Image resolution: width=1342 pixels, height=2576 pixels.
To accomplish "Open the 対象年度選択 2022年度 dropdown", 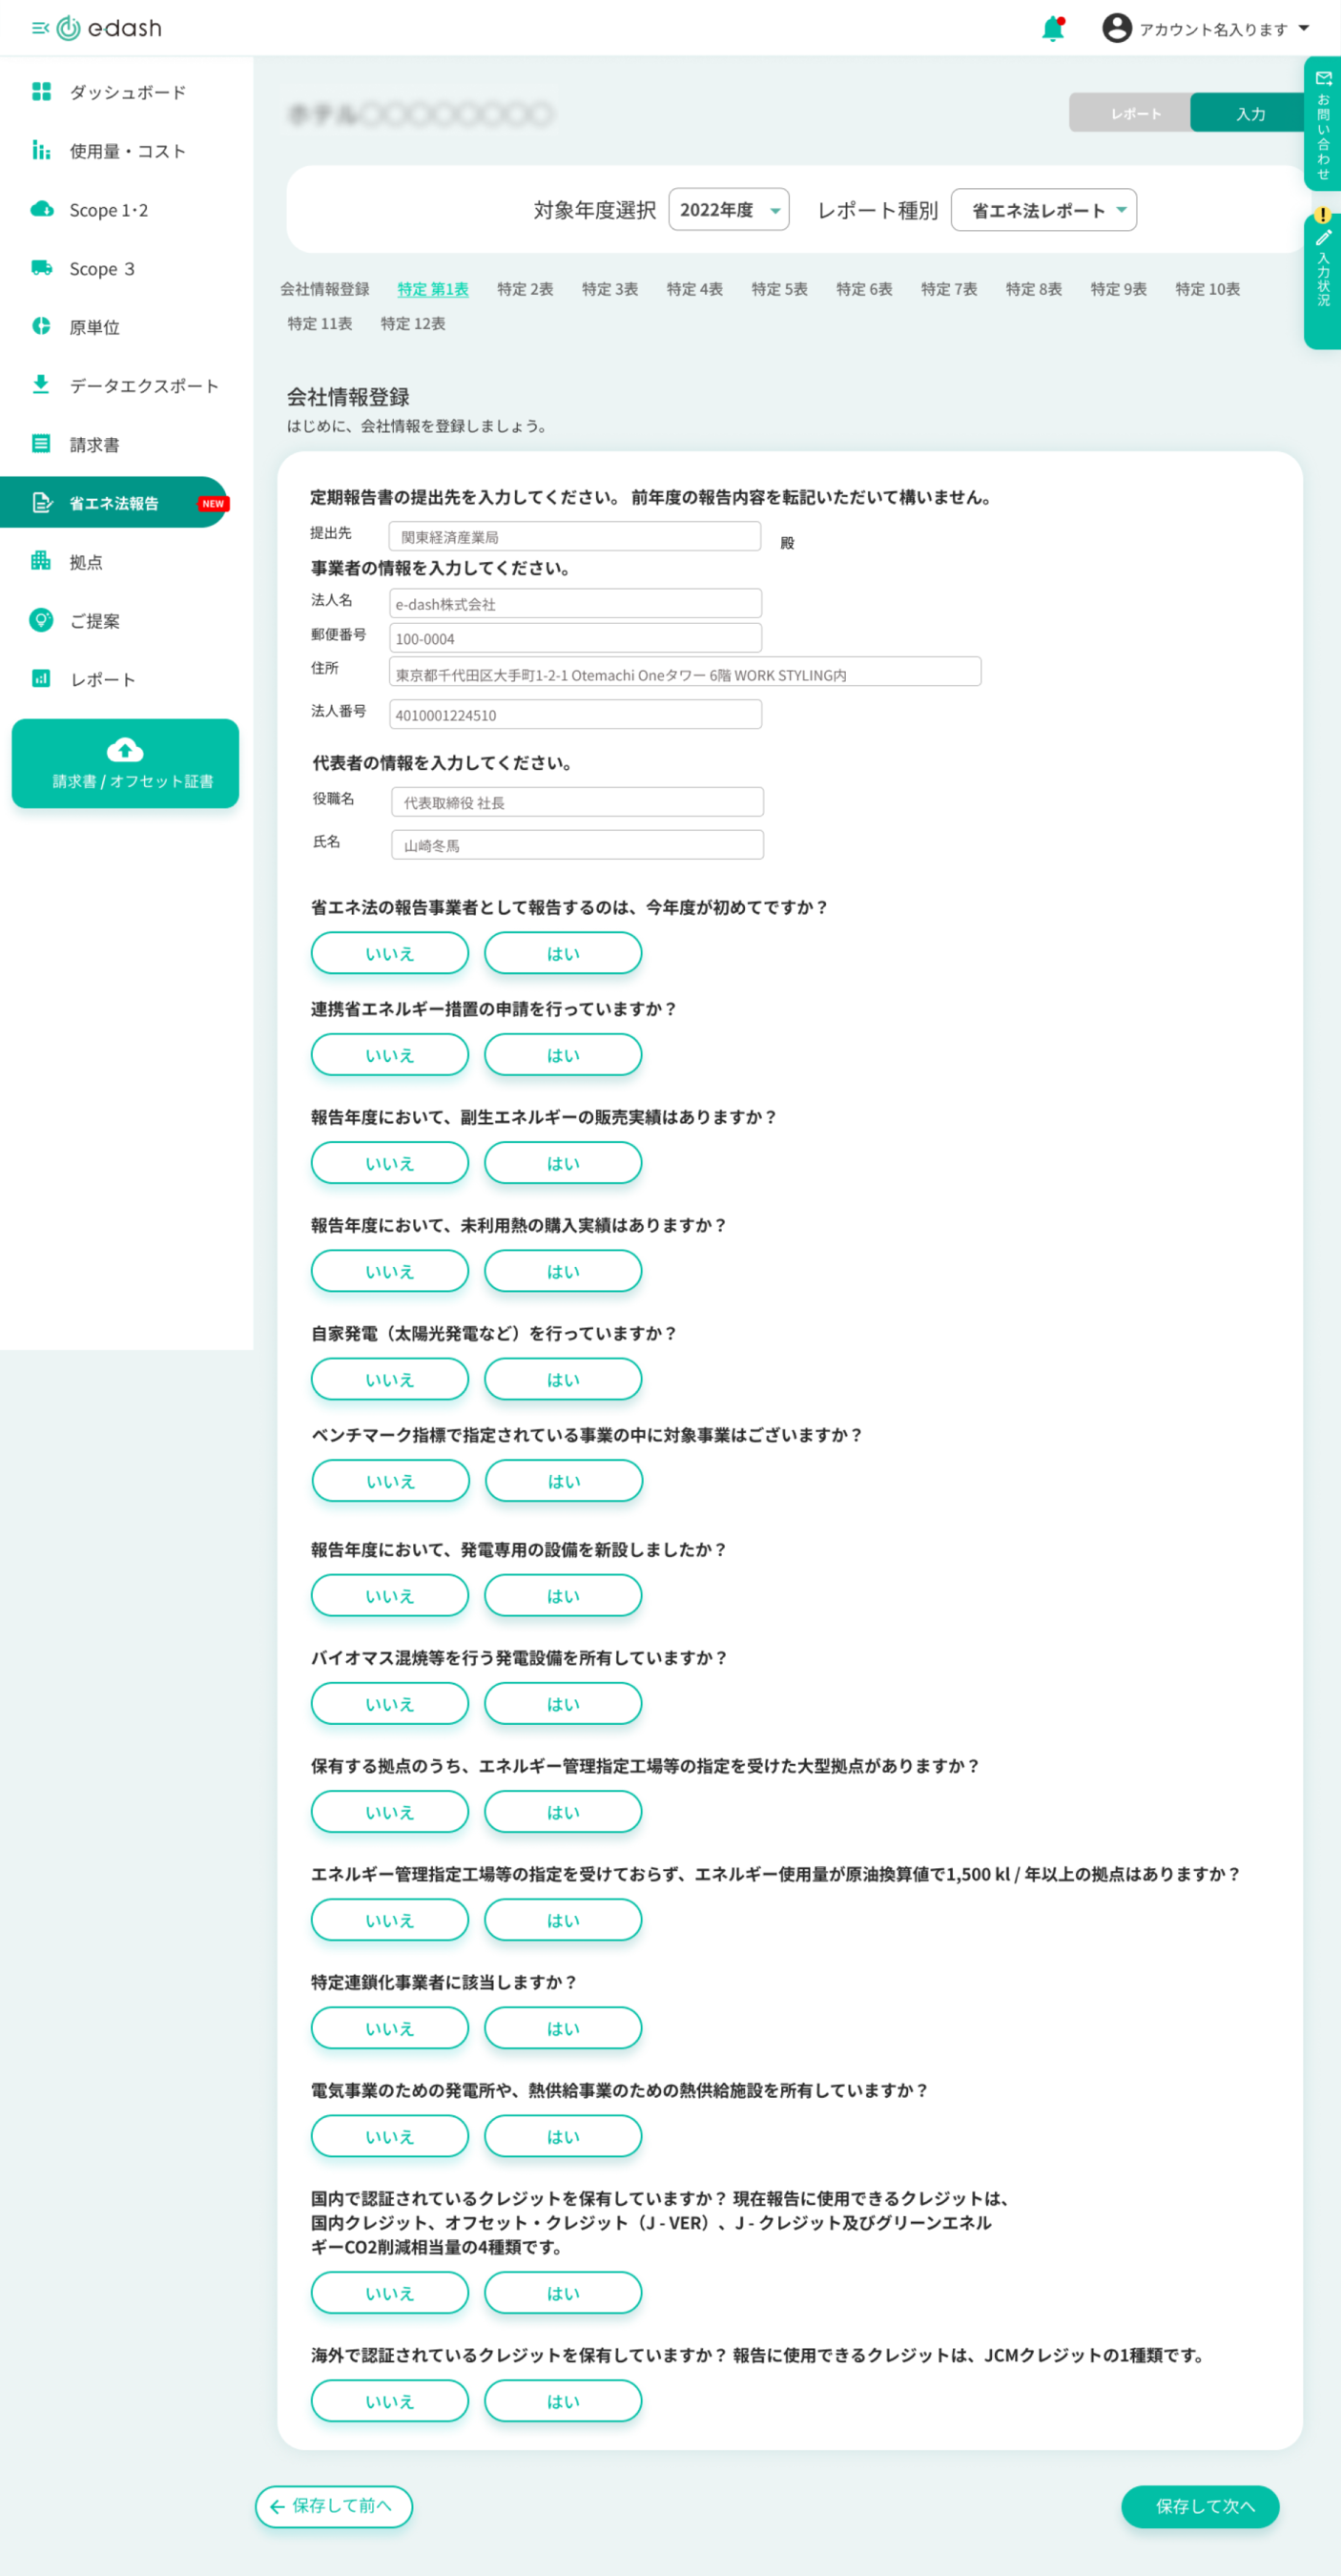I will click(x=729, y=210).
